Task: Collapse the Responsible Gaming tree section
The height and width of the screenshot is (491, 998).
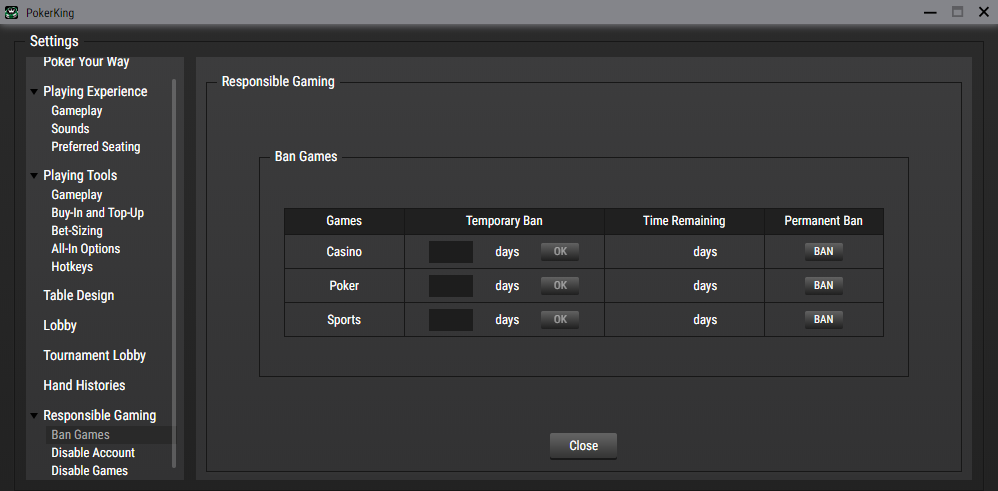Action: click(x=34, y=416)
